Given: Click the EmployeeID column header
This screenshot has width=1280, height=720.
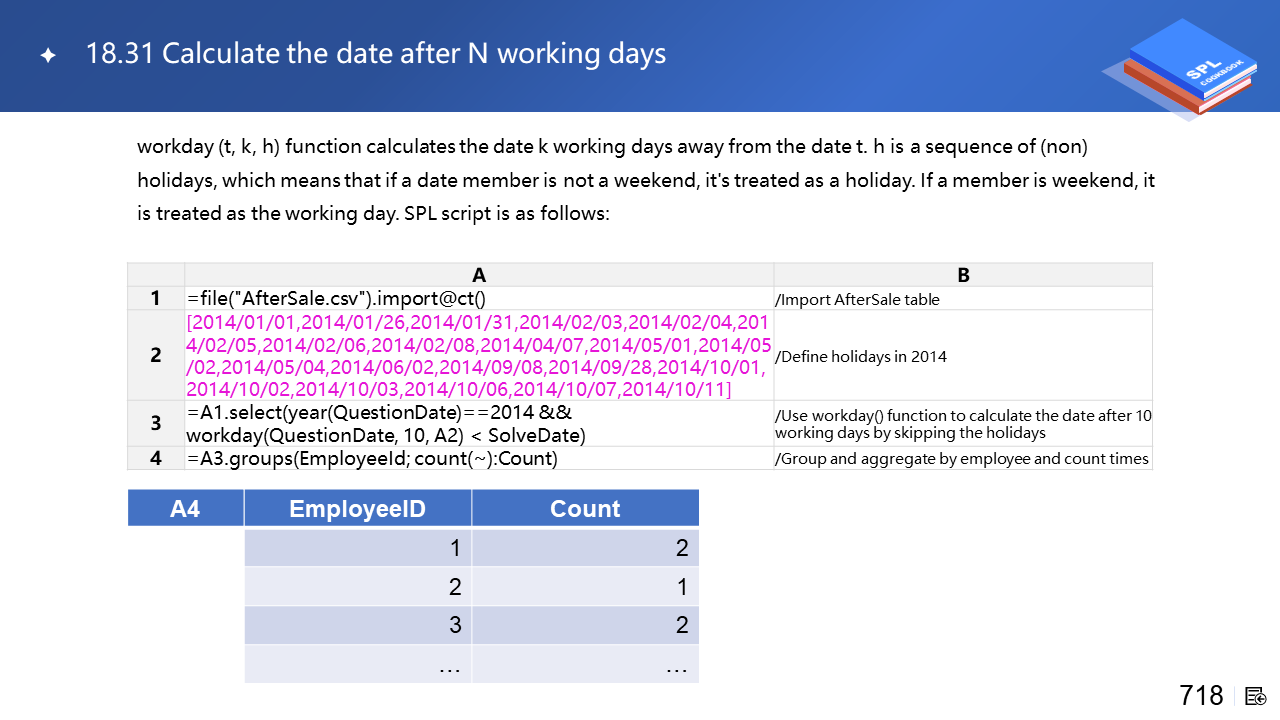Looking at the screenshot, I should (357, 509).
